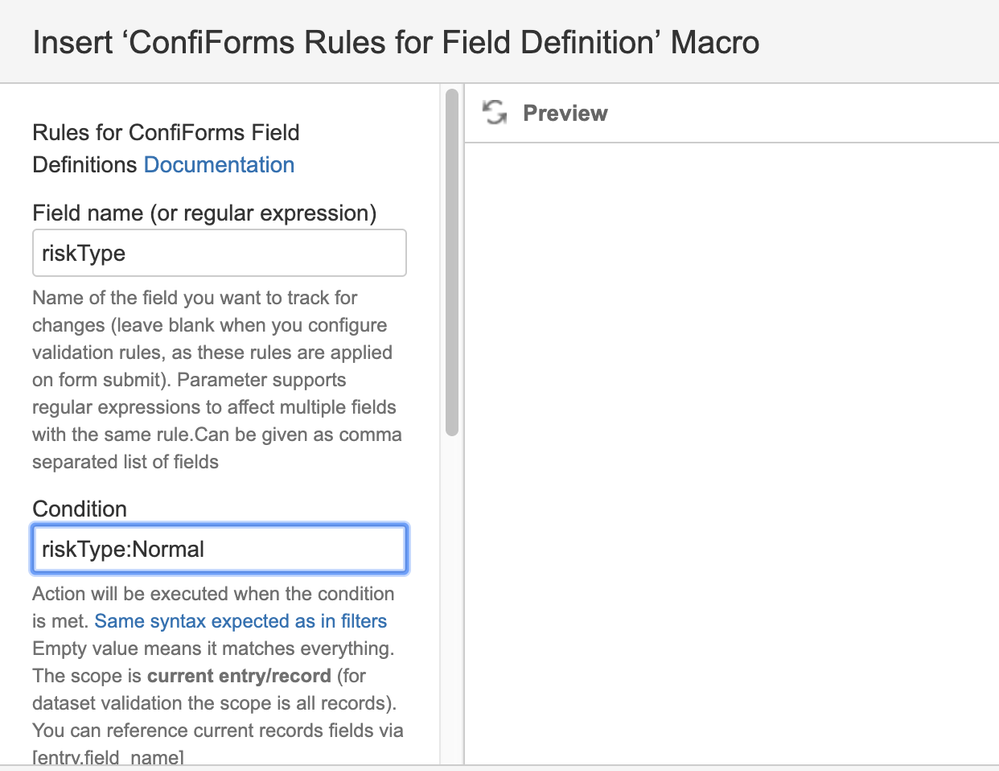Click the Condition input with riskType:Normal
Viewport: 999px width, 771px height.
coord(219,549)
